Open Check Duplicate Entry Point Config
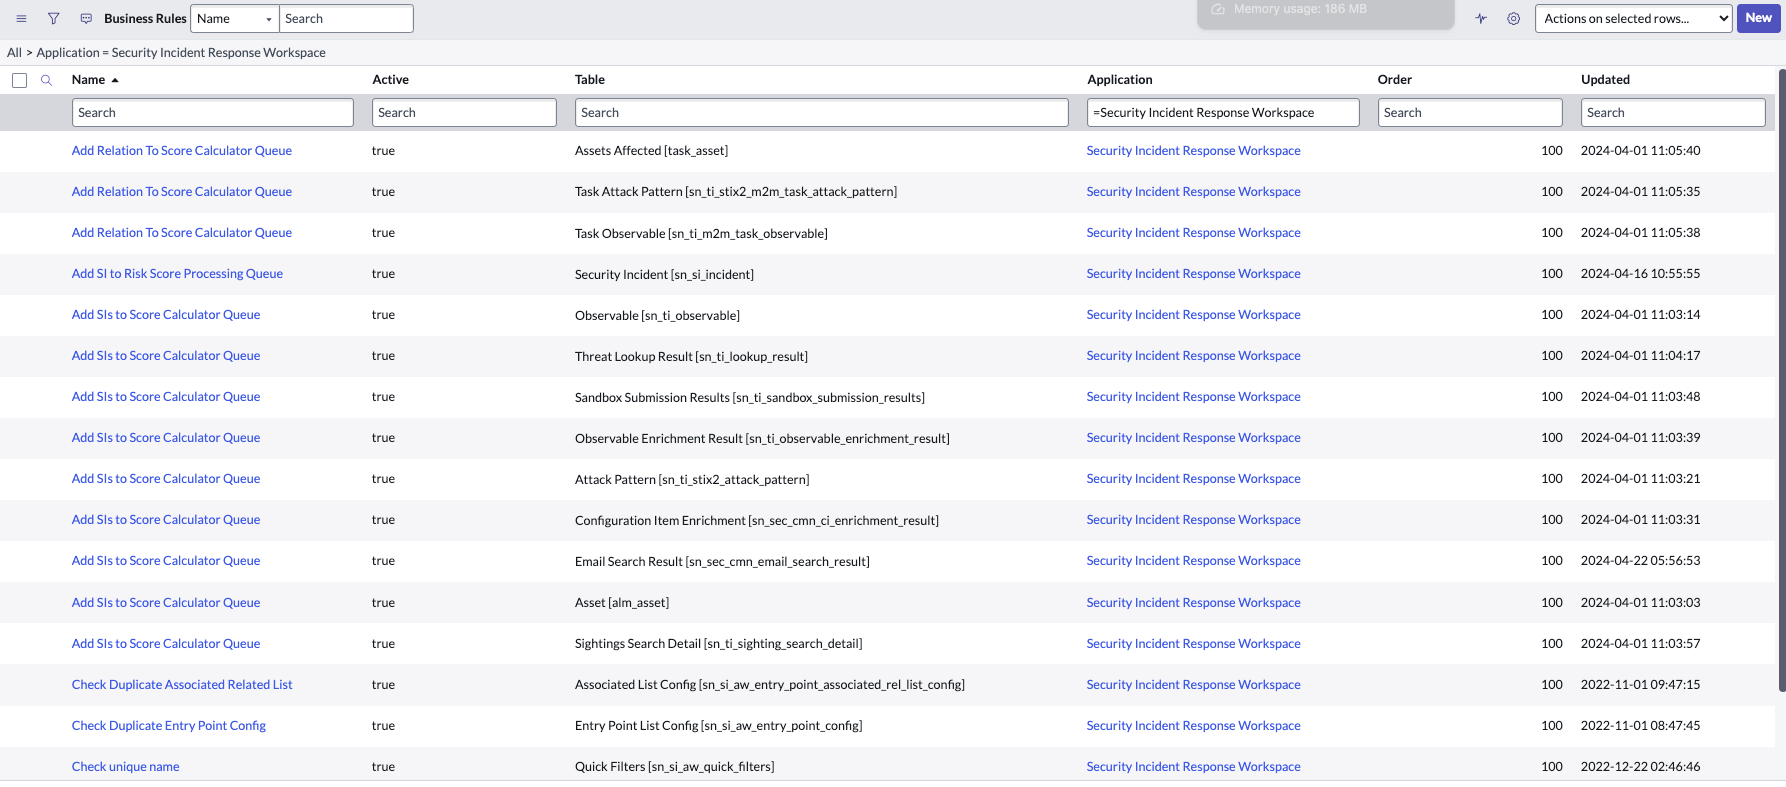 pos(169,726)
